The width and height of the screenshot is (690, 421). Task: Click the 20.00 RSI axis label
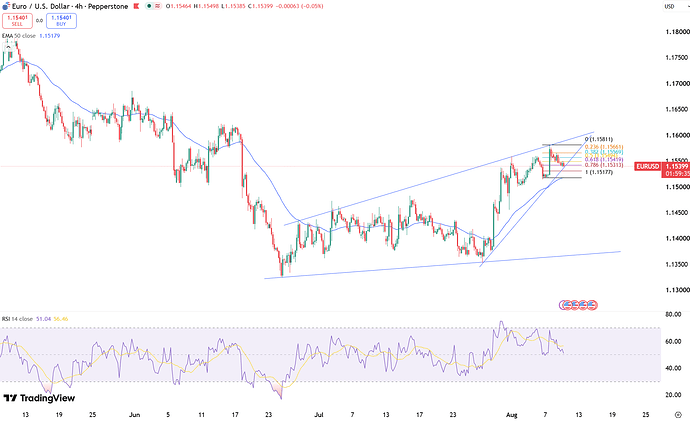[673, 395]
